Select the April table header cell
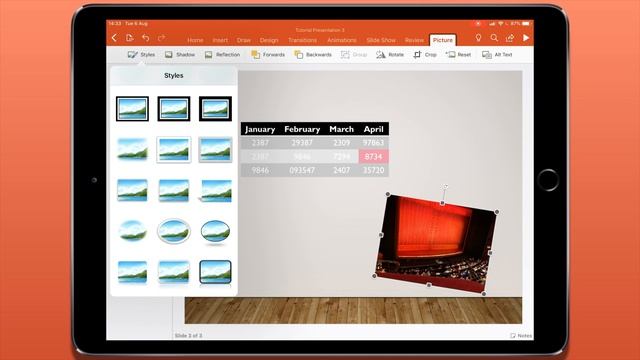 coord(373,129)
